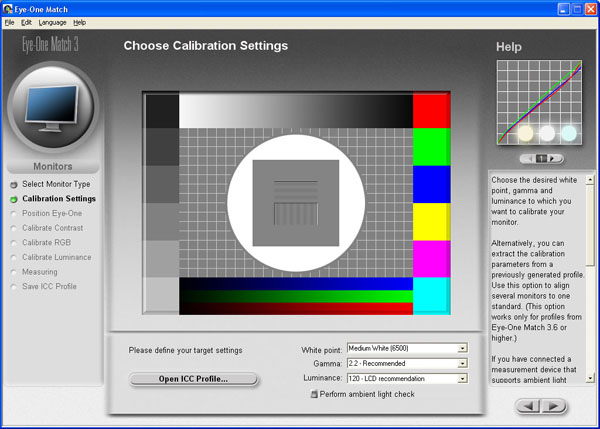Click 'Please define your target settings' text

(185, 350)
